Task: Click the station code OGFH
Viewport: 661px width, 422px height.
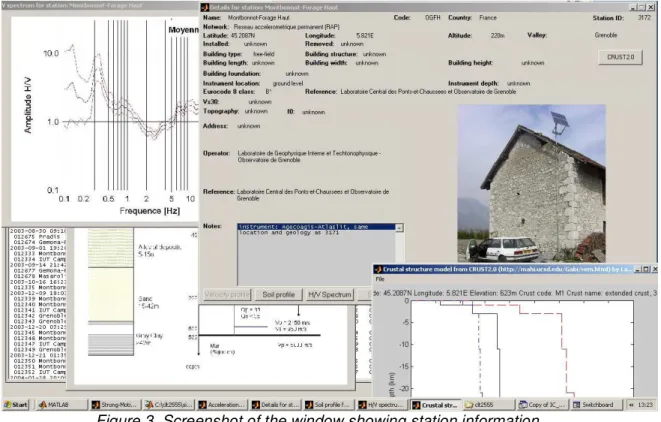Action: [433, 18]
